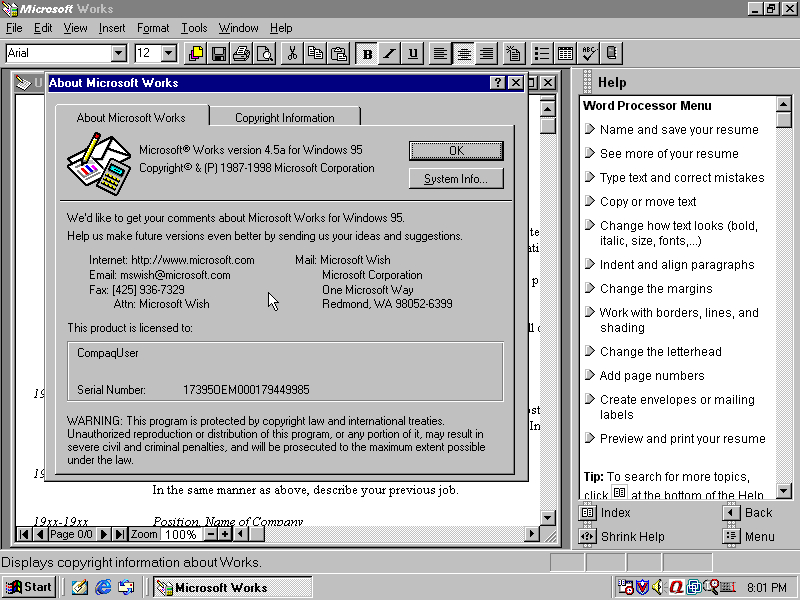
Task: Set right paragraph alignment
Action: tap(487, 53)
